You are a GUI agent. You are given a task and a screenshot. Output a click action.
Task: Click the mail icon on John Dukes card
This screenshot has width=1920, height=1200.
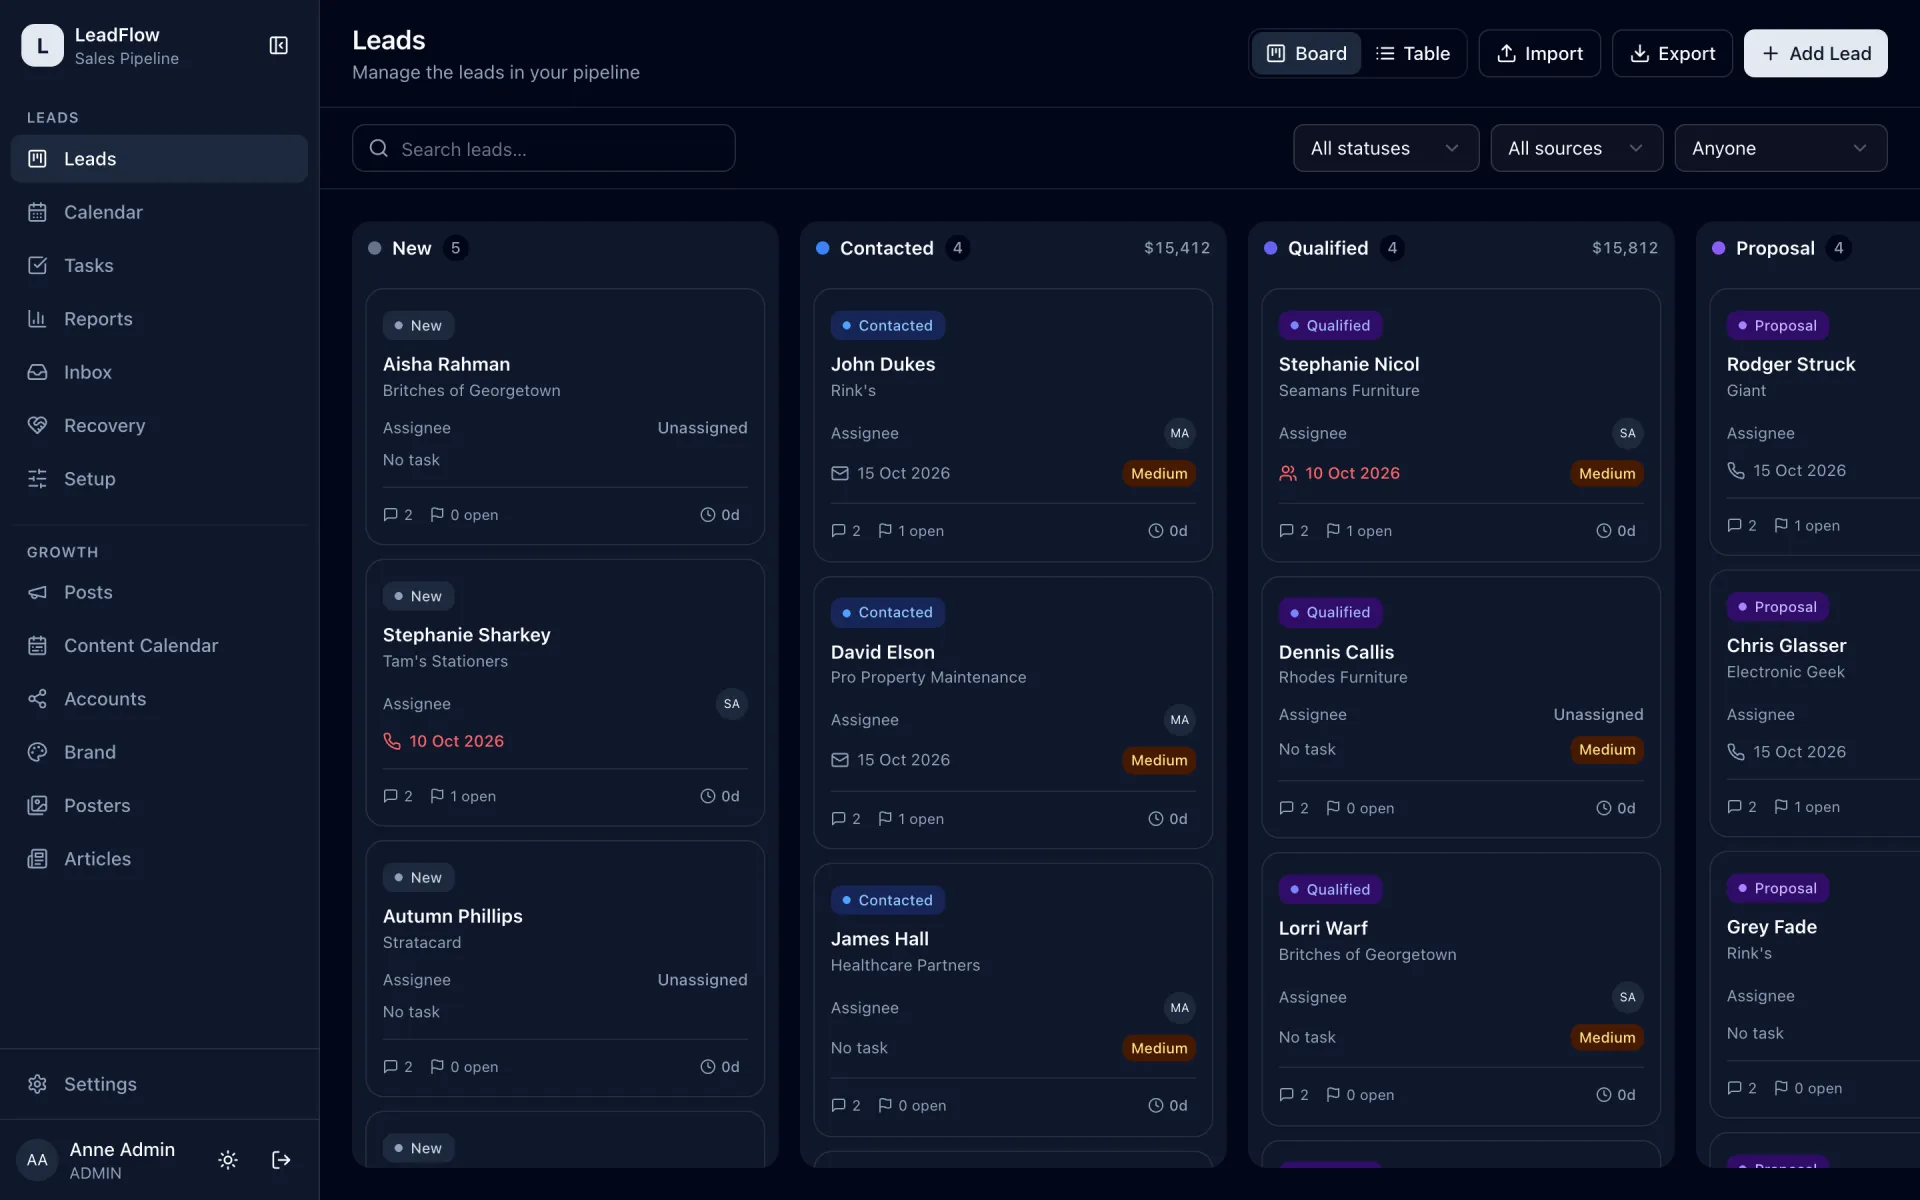[x=840, y=473]
